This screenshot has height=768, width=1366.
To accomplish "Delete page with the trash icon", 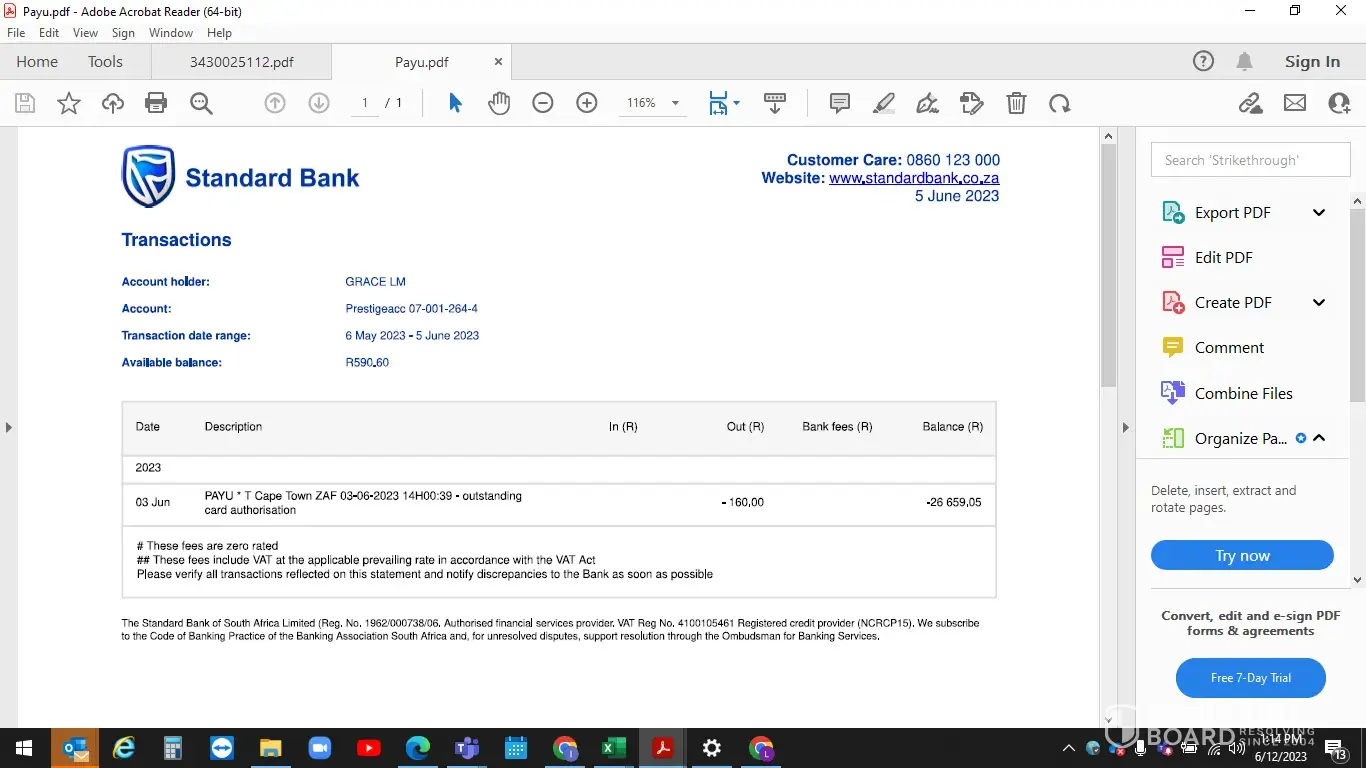I will point(1016,103).
